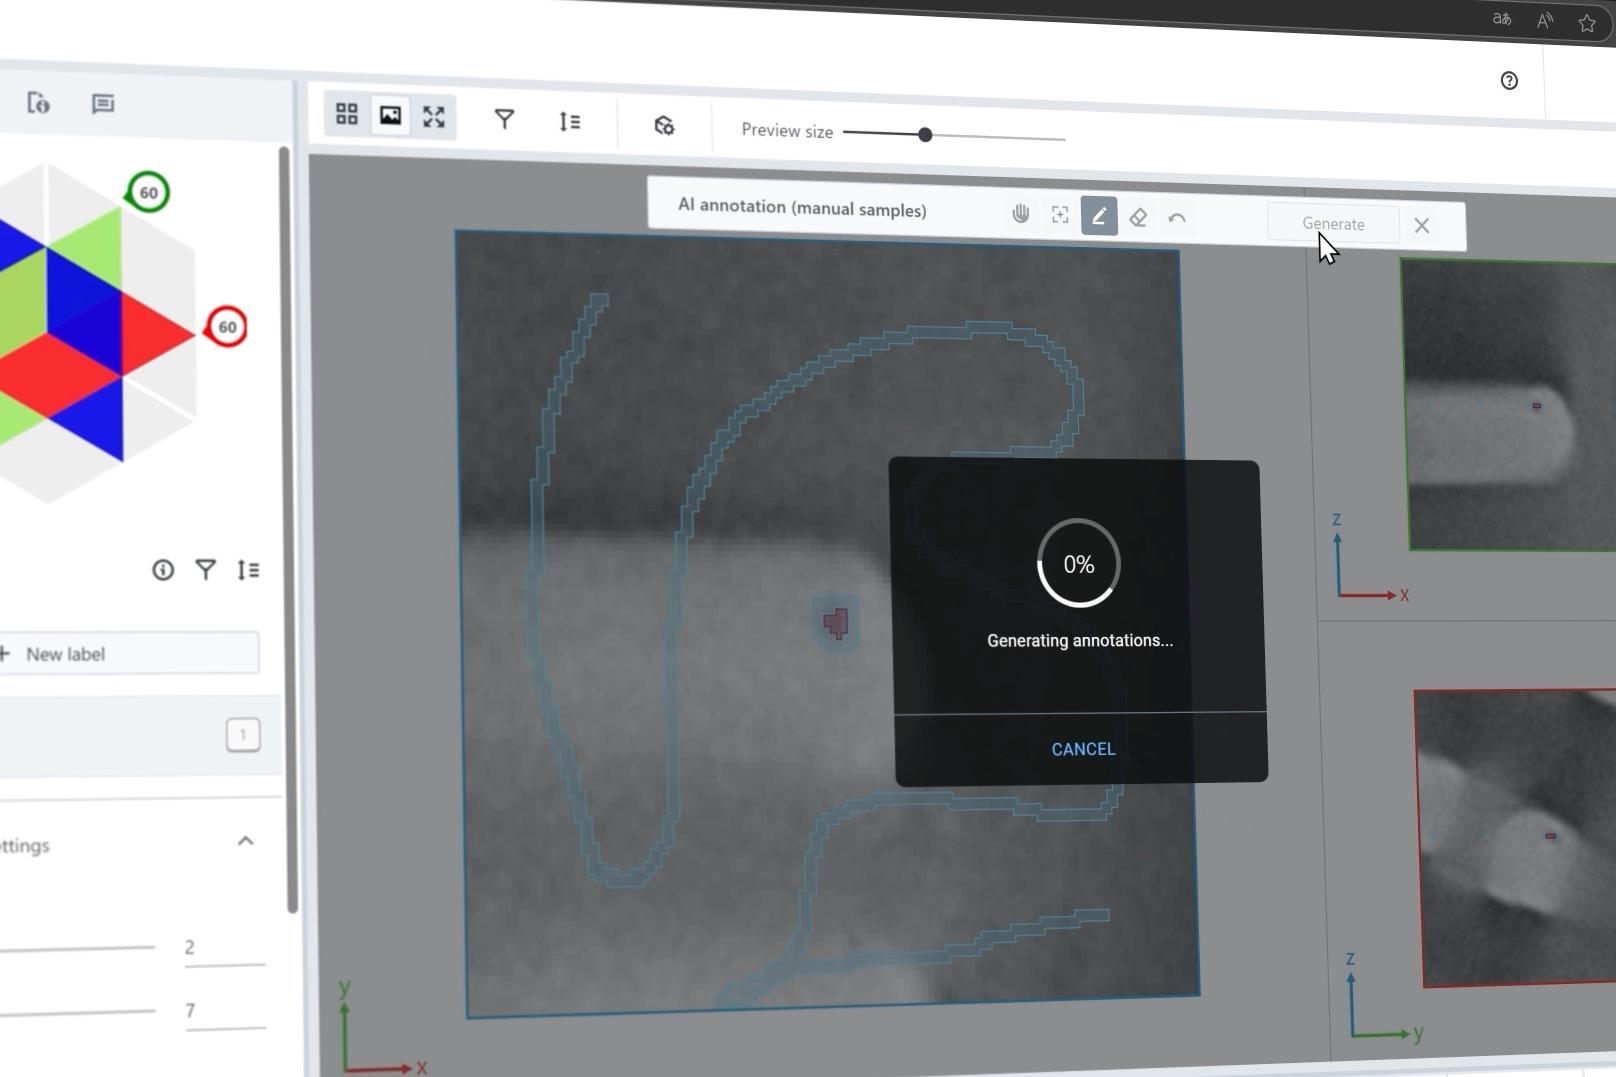
Task: Toggle the fullscreen expand view
Action: (x=433, y=117)
